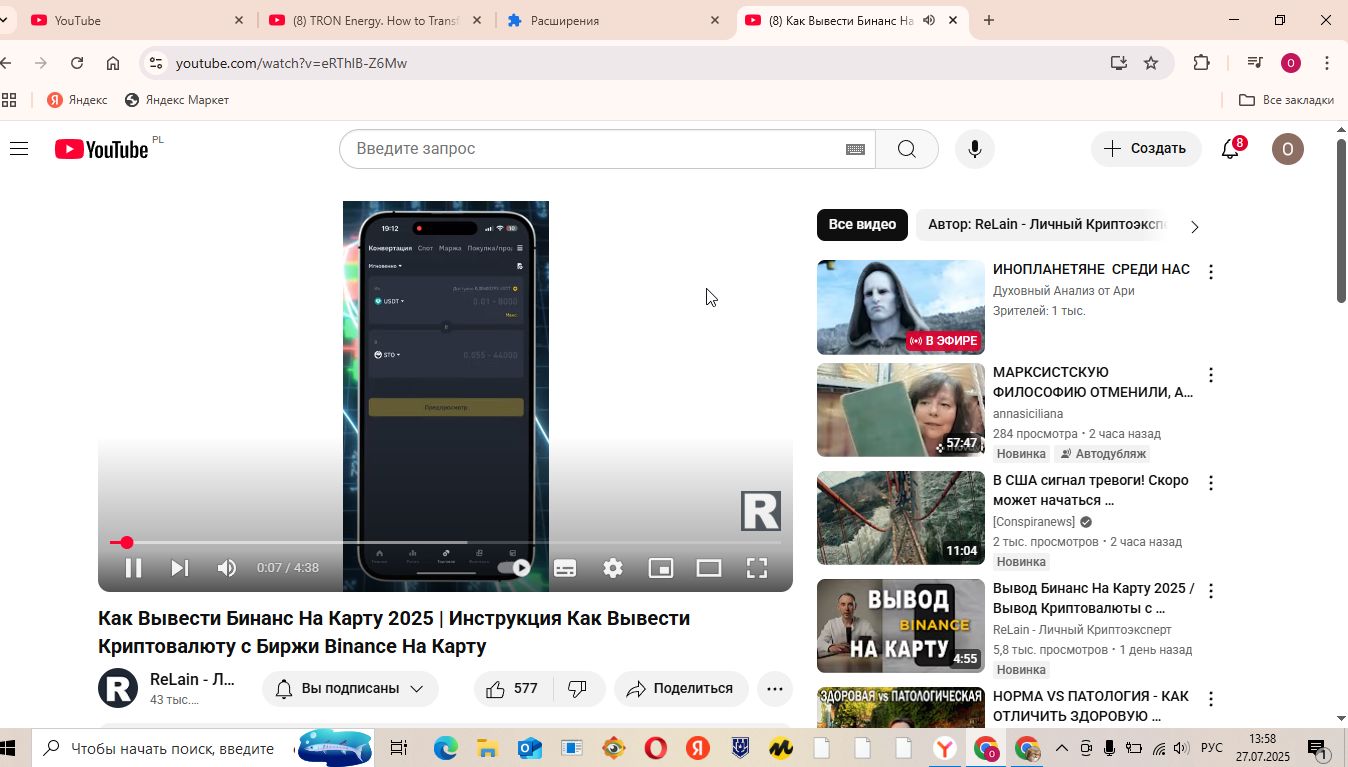Open ИНОПЛАНЕТЯНЕ СРЕДИ НАС live thumbnail
The height and width of the screenshot is (767, 1348).
tap(901, 307)
